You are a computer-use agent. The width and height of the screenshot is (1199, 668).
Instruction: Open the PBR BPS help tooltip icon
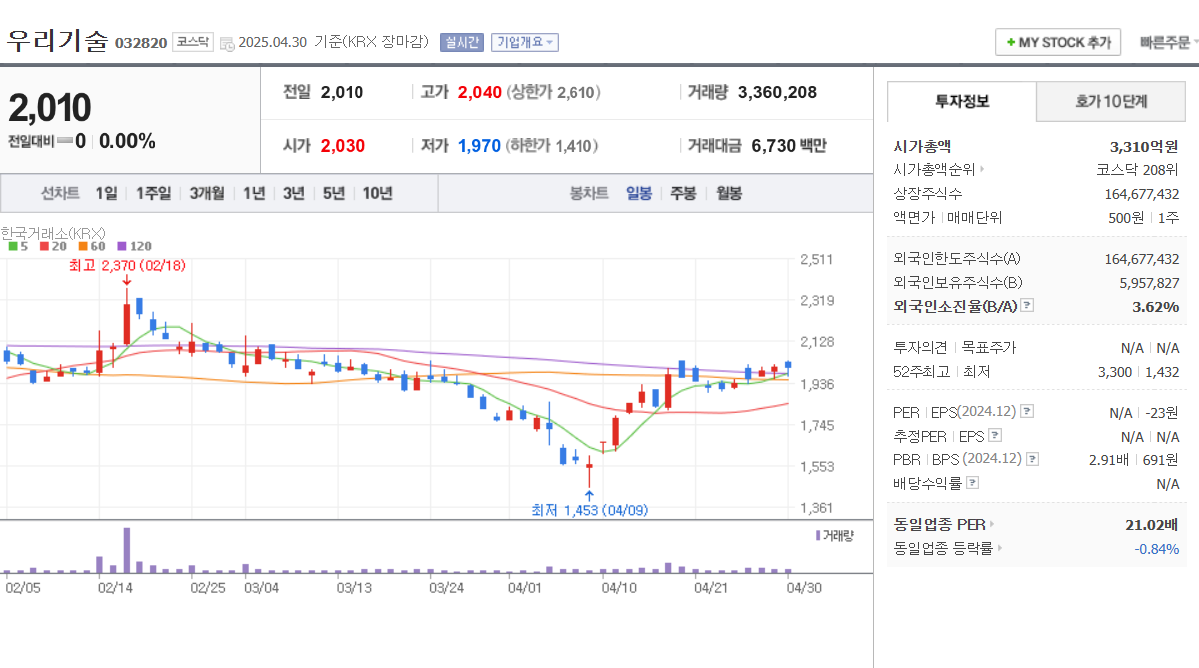coord(1034,459)
